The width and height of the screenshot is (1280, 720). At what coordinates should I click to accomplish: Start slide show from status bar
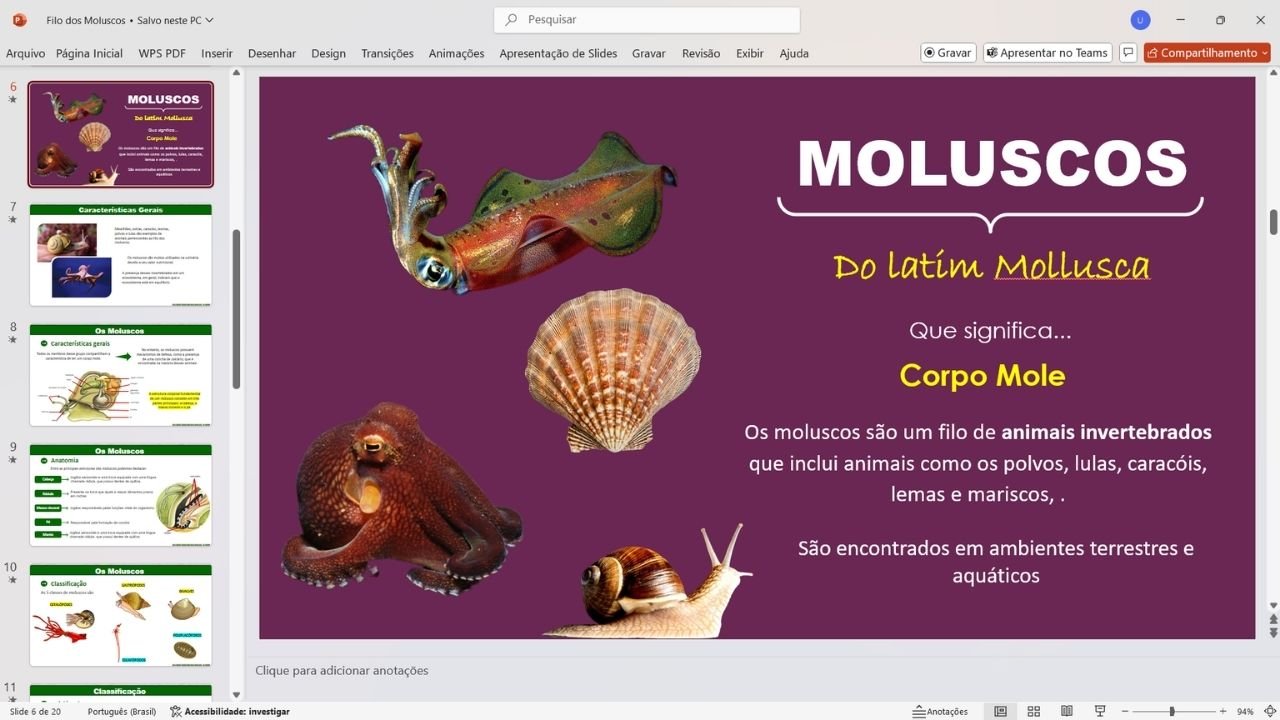tap(1100, 711)
